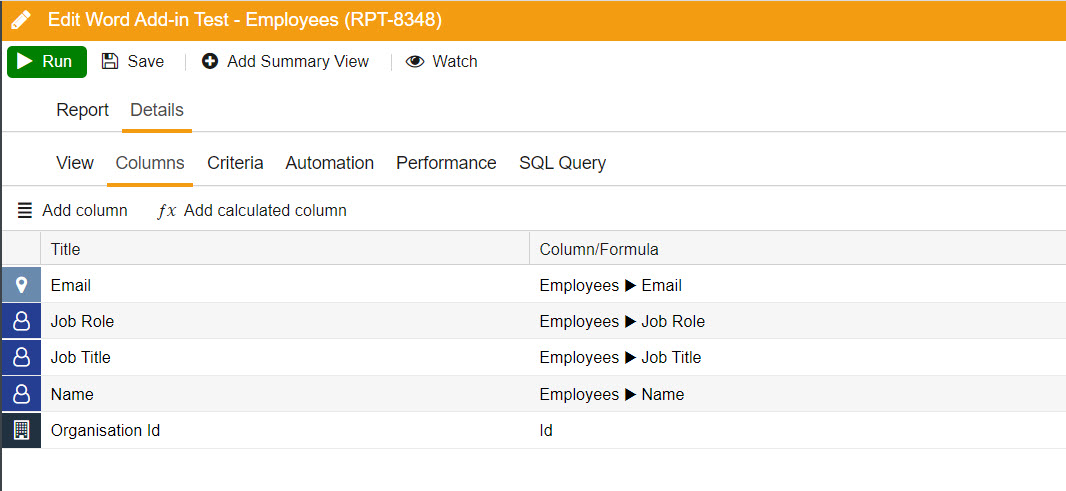The height and width of the screenshot is (491, 1066).
Task: Click the person icon beside Job Title
Action: (21, 357)
